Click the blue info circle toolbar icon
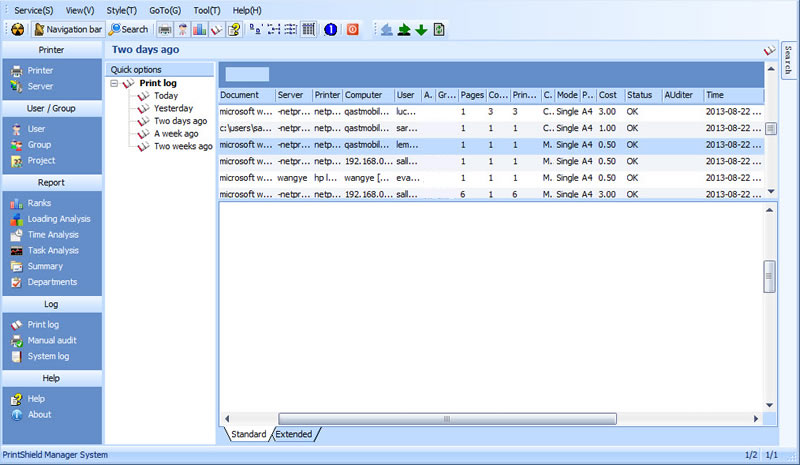 click(330, 30)
